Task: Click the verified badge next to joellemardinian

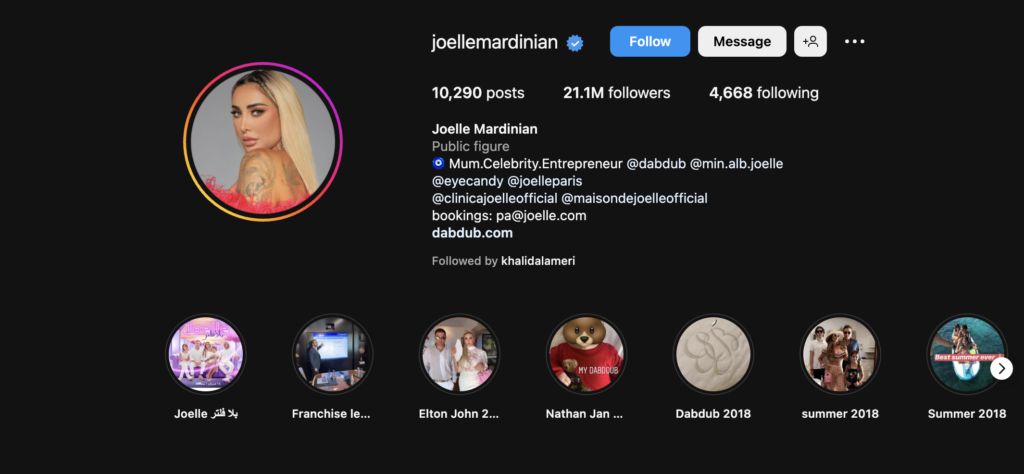Action: 575,43
